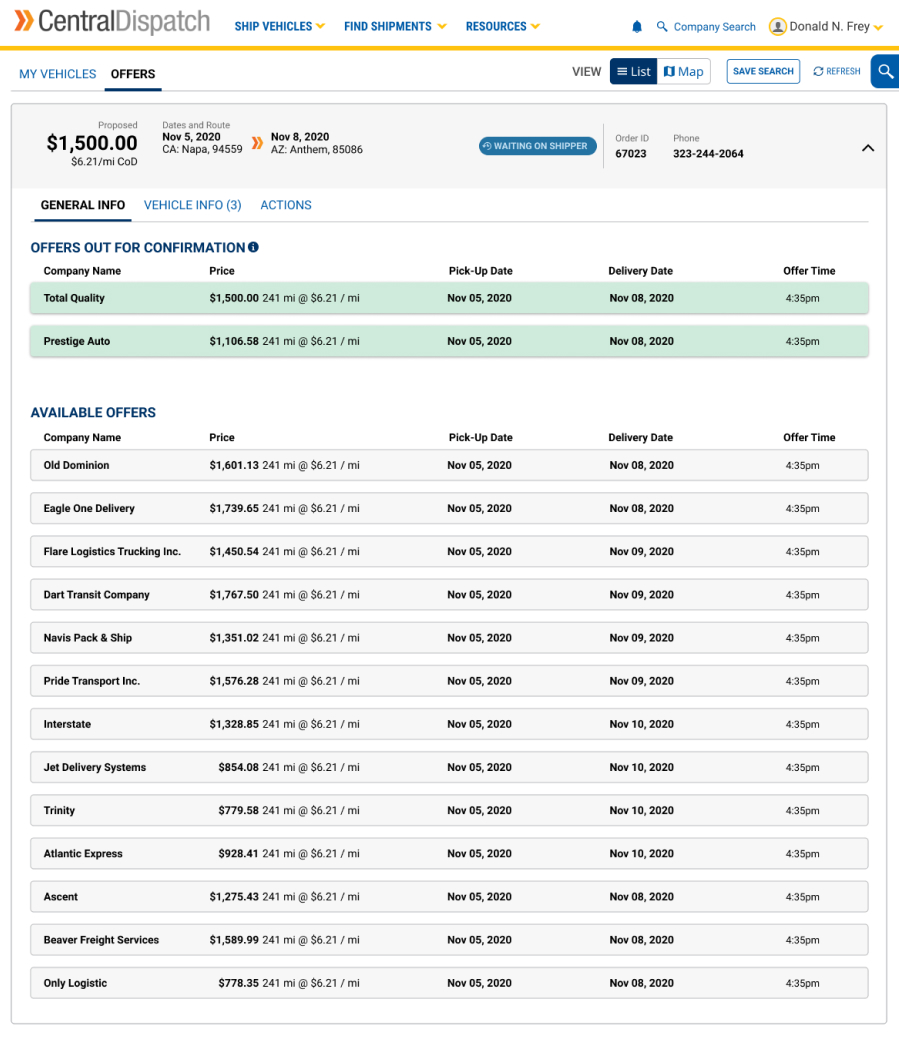The width and height of the screenshot is (899, 1061).
Task: Switch to the Actions tab
Action: coord(286,205)
